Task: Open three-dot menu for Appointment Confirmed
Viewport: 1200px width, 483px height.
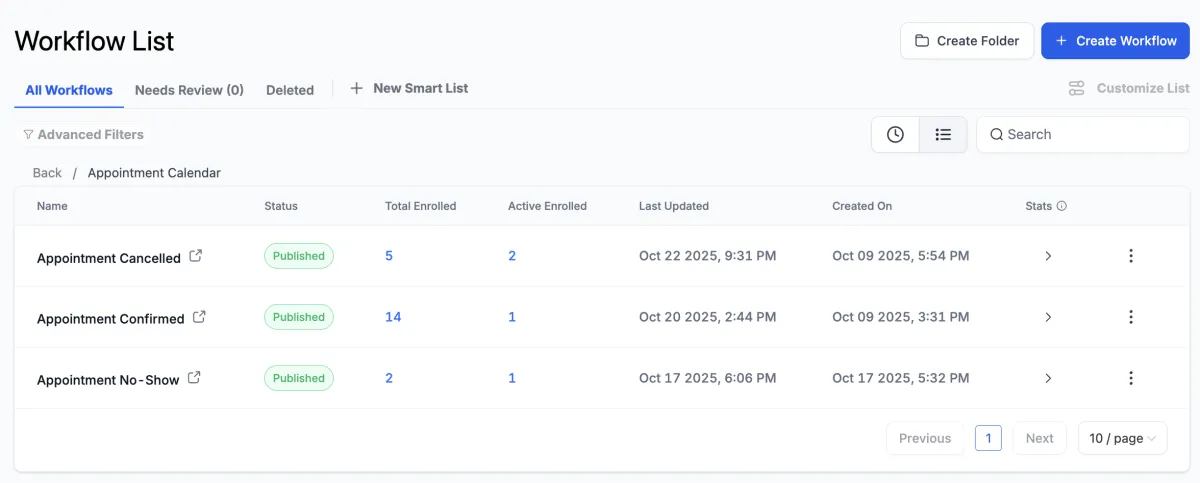Action: (1131, 317)
